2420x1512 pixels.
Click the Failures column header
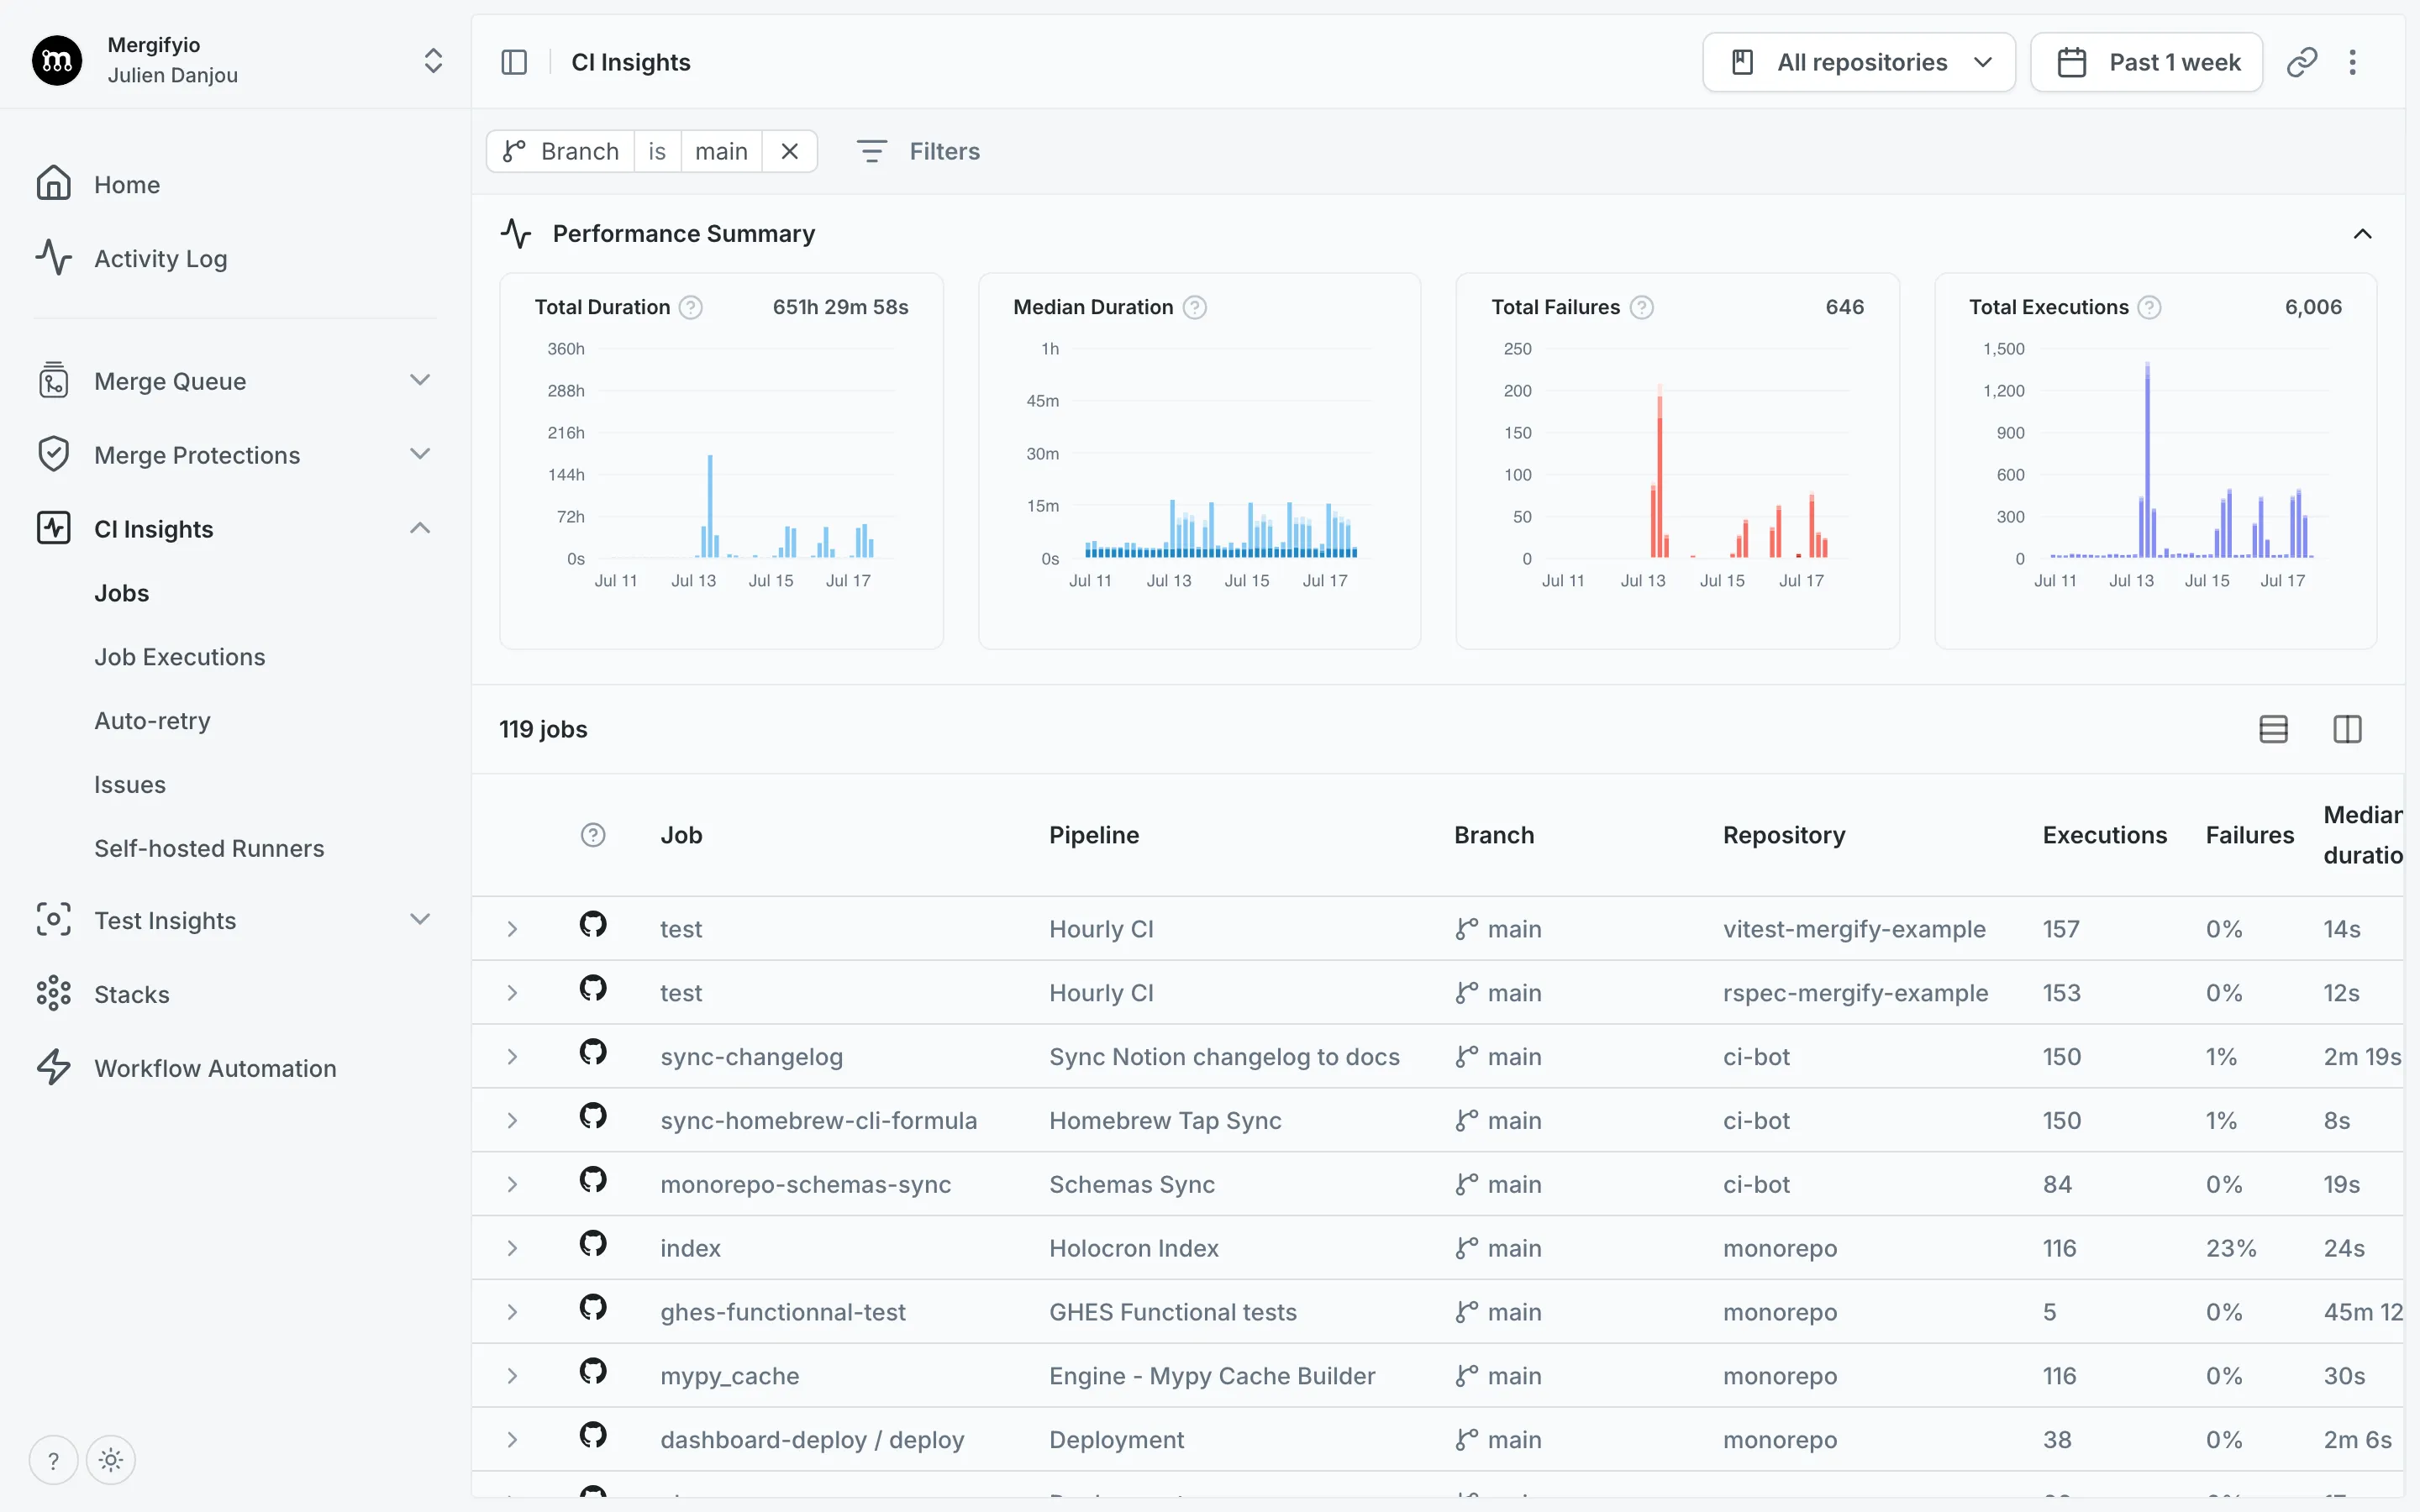pyautogui.click(x=2250, y=835)
